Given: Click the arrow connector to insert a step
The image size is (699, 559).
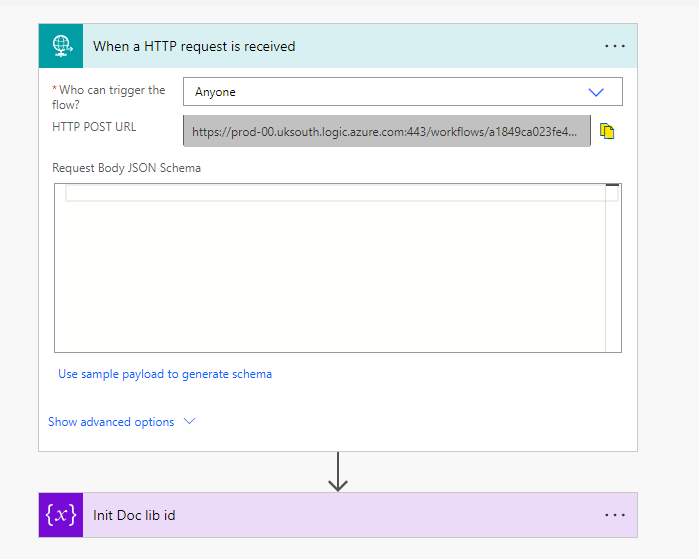Looking at the screenshot, I should 338,471.
